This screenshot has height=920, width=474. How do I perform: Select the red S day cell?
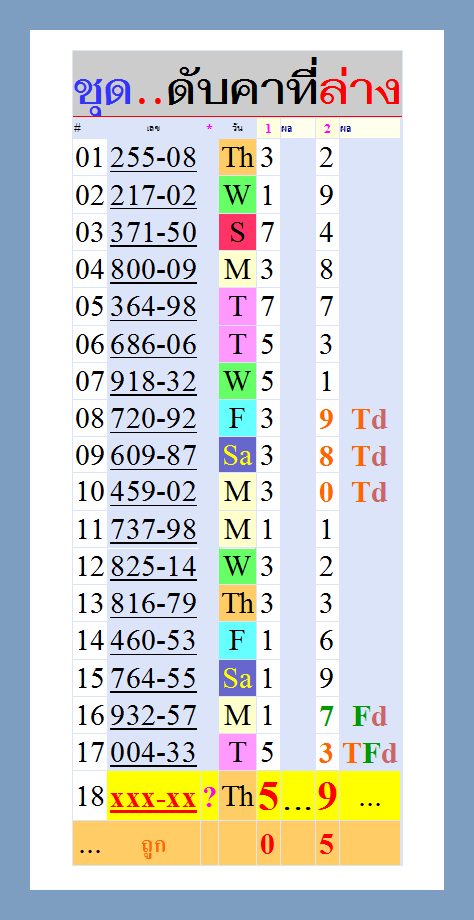point(238,232)
